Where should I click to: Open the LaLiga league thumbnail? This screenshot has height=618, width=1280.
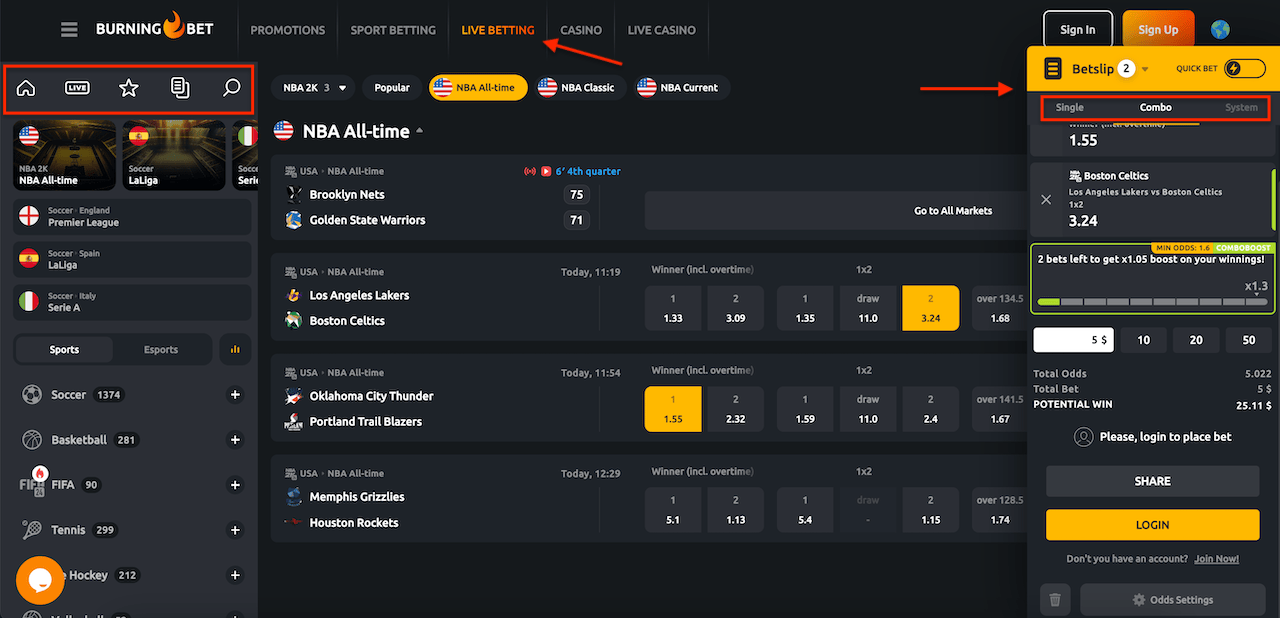coord(172,155)
